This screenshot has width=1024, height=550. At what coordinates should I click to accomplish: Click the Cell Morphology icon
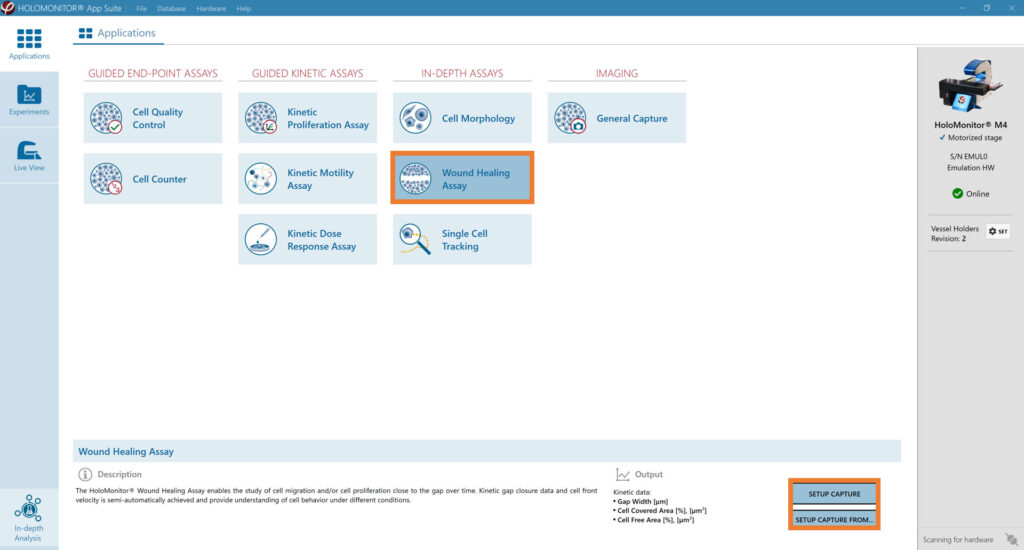tap(415, 118)
